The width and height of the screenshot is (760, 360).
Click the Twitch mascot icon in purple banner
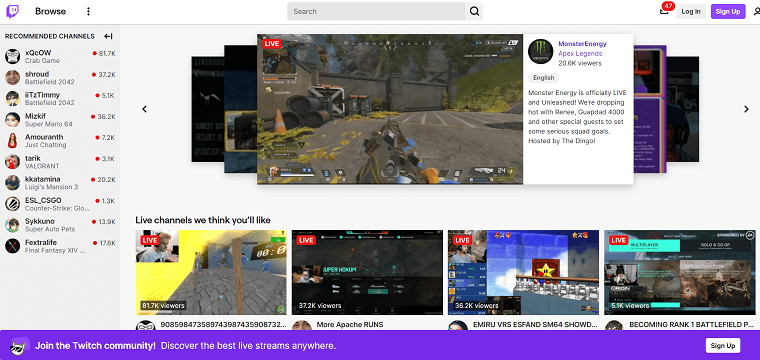pyautogui.click(x=20, y=345)
